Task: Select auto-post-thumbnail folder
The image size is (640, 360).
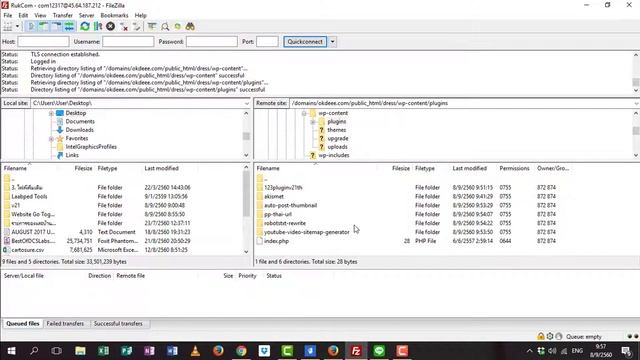Action: [x=291, y=206]
